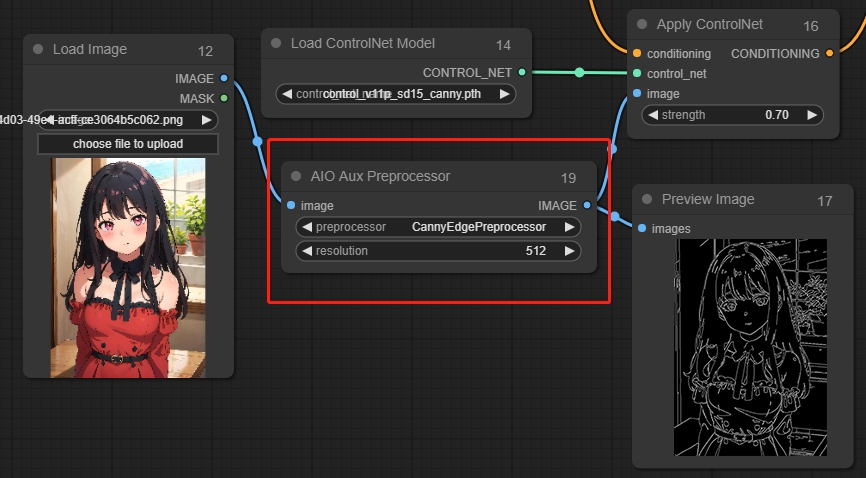Select next image file with right arrow
Image resolution: width=866 pixels, height=478 pixels.
click(x=207, y=120)
